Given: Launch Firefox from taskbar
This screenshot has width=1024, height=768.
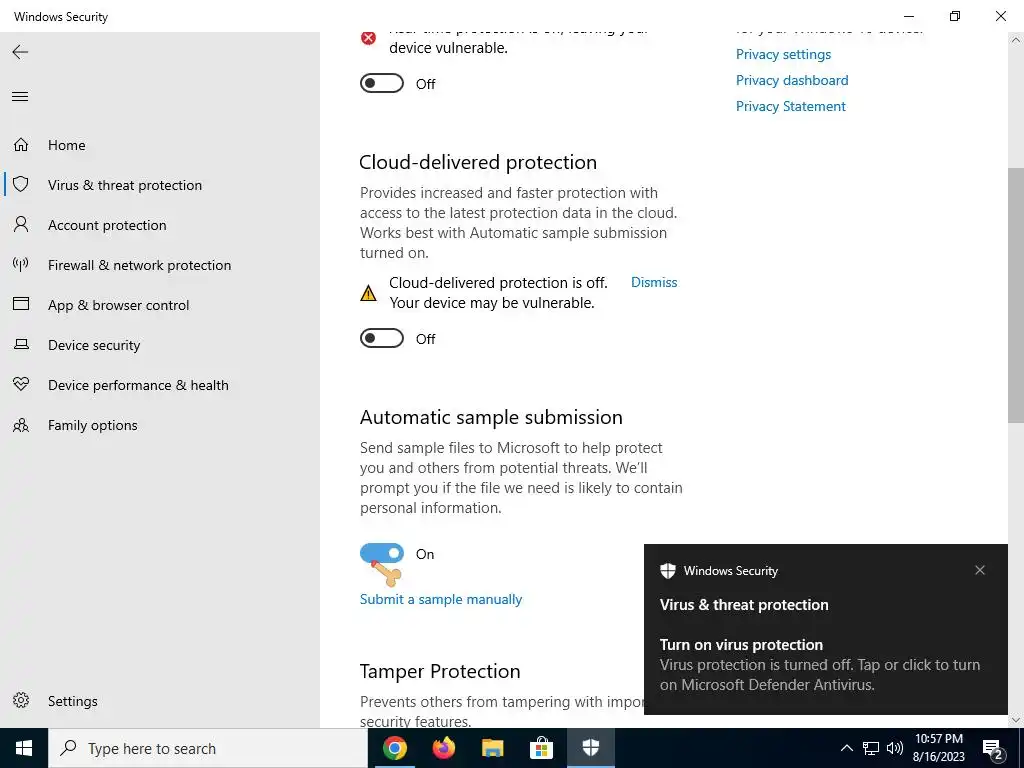Looking at the screenshot, I should 444,748.
